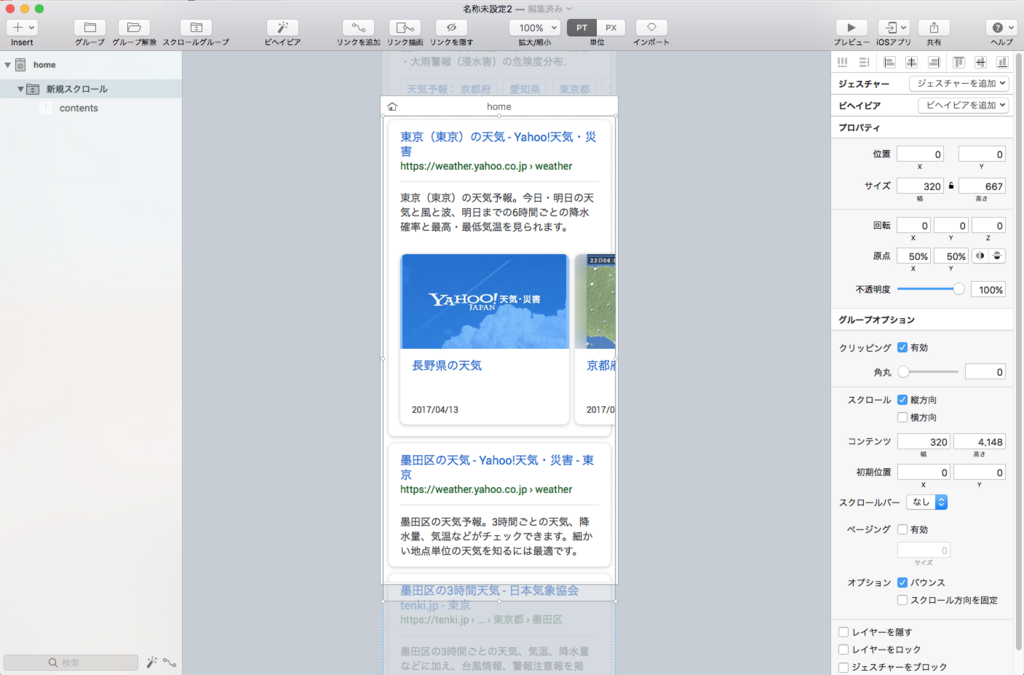Open the Insert plus menu

(x=22, y=27)
